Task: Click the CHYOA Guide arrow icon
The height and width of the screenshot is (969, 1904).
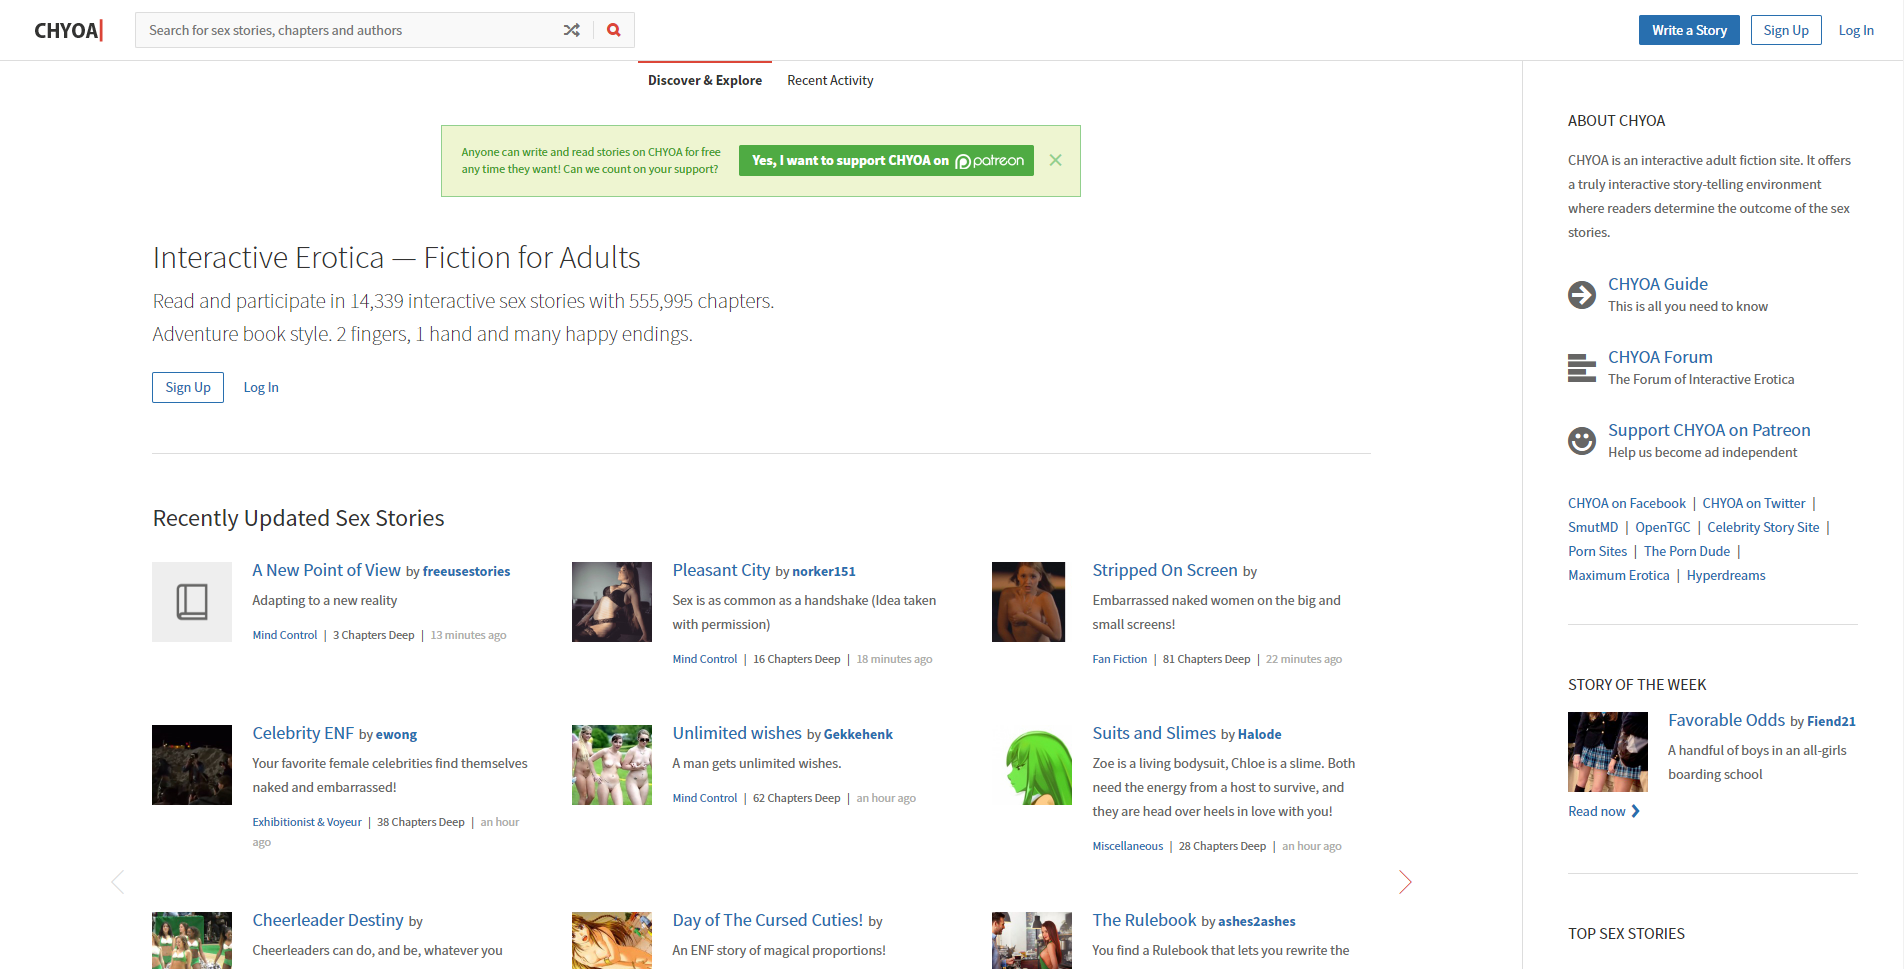Action: [1581, 295]
